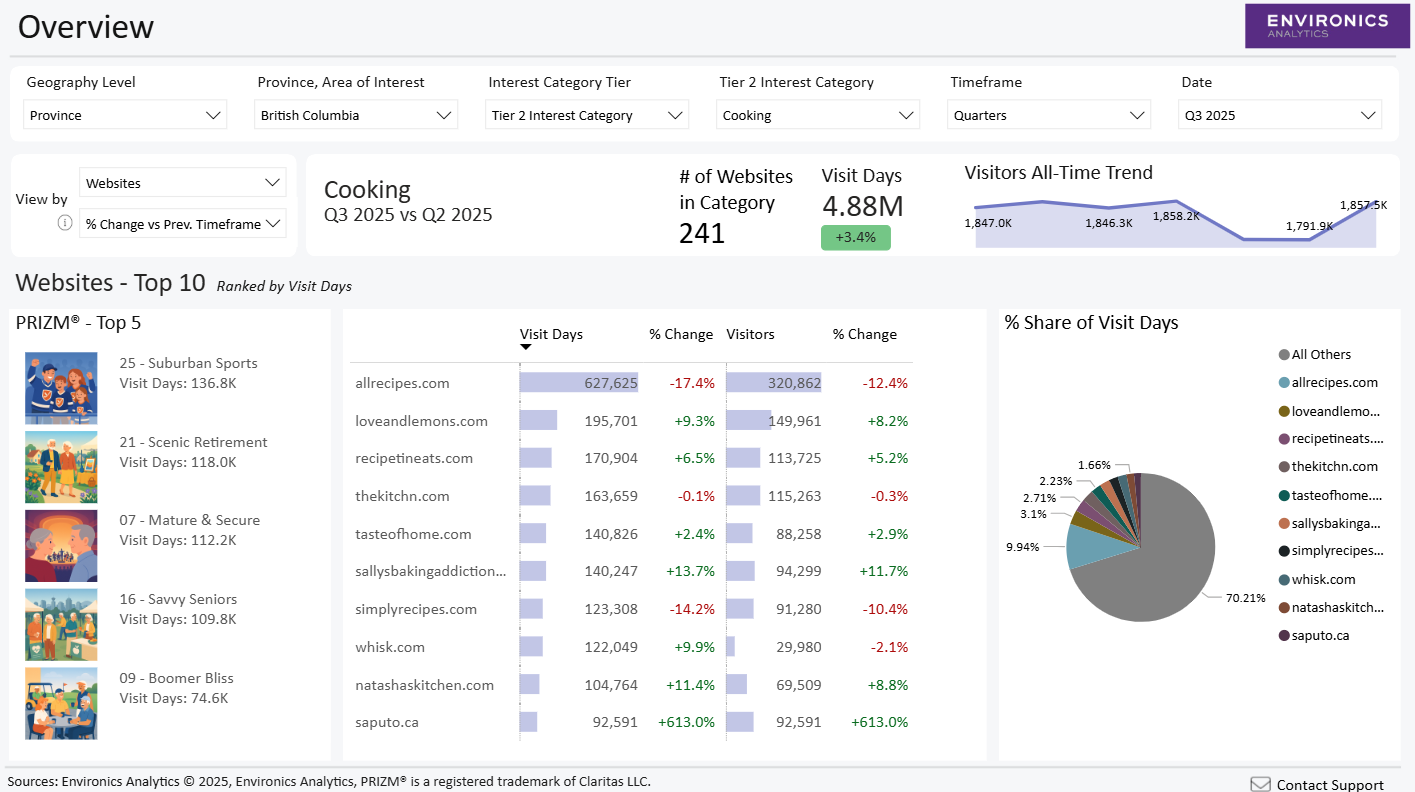This screenshot has width=1415, height=792.
Task: Open the Websites view-by dropdown
Action: [182, 182]
